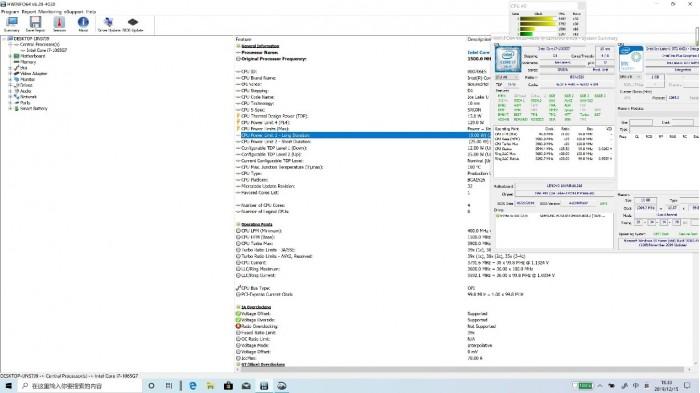Select the Processor Name row
This screenshot has height=393, width=700.
pyautogui.click(x=363, y=52)
